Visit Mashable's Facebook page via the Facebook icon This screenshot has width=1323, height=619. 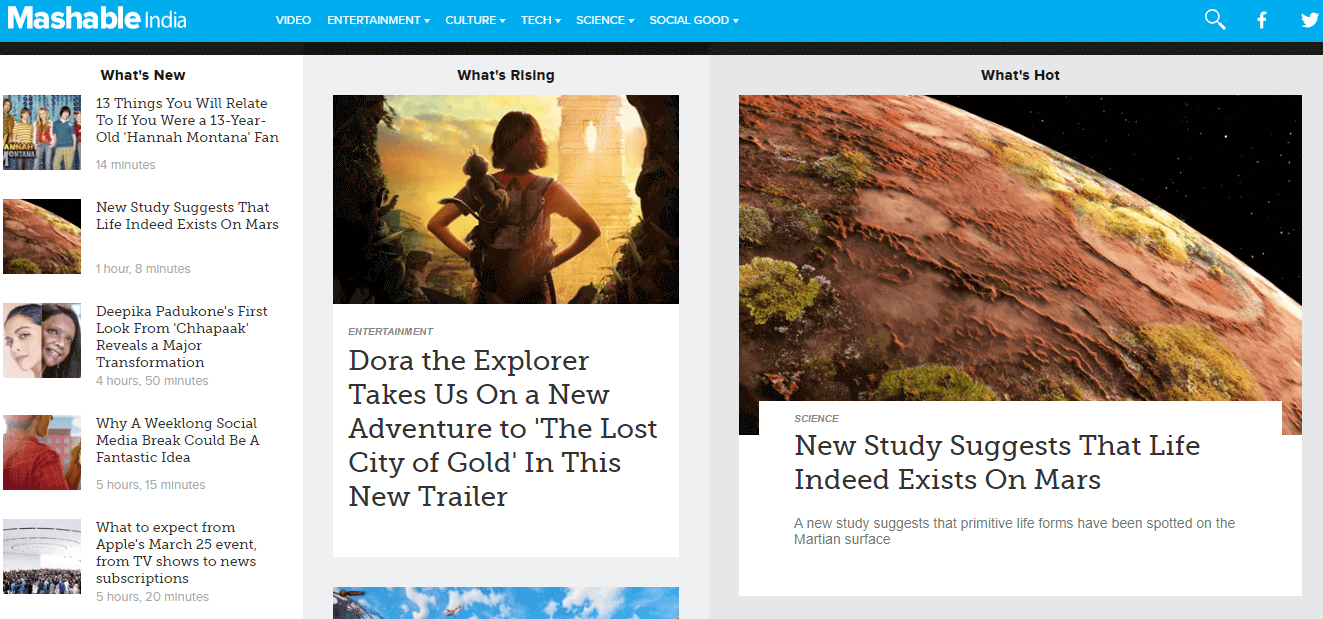pyautogui.click(x=1261, y=19)
